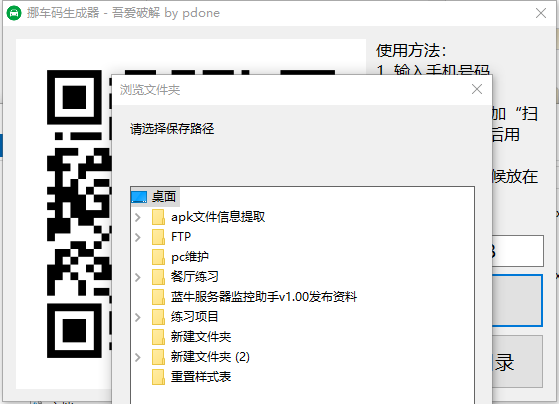559x404 pixels.
Task: Expand the 练习项目 folder node
Action: (138, 317)
